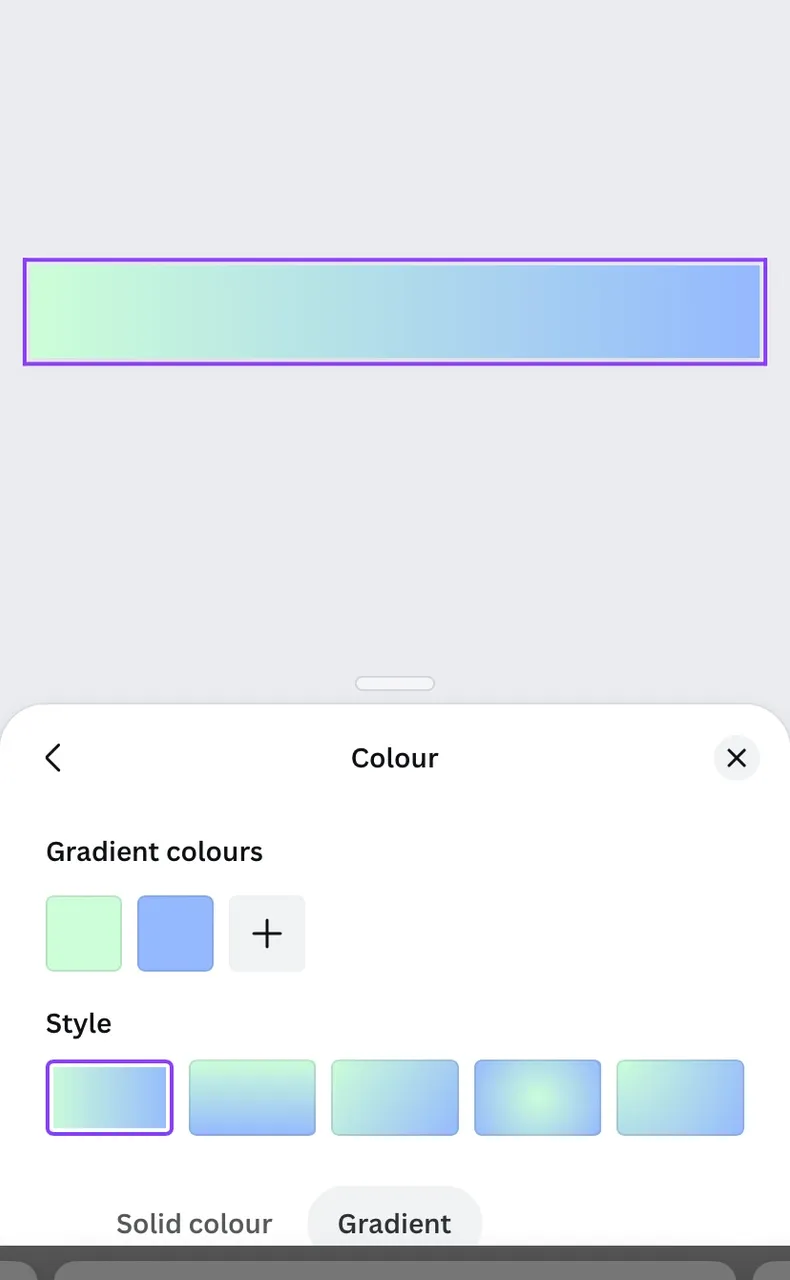The image size is (790, 1280).
Task: Choose the top-to-bottom linear gradient style
Action: coord(252,1097)
